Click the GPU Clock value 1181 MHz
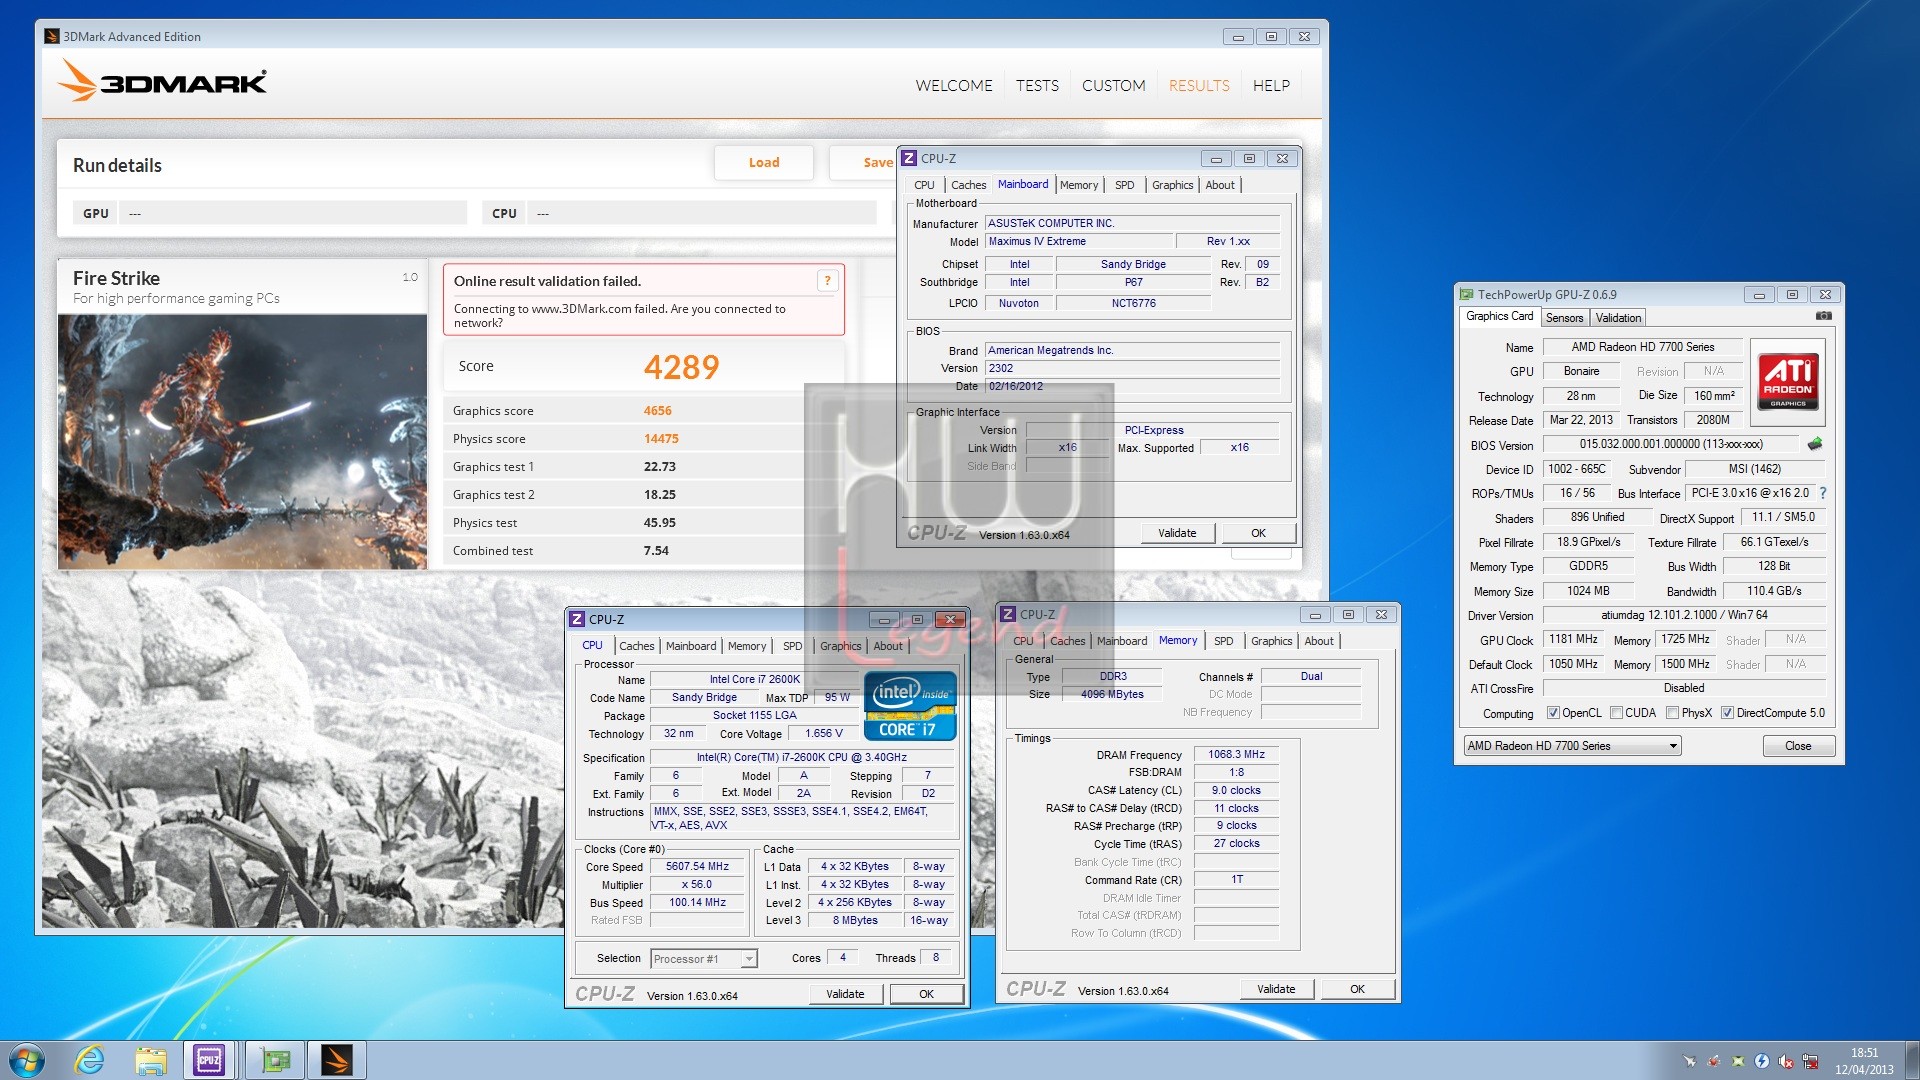 click(1573, 640)
